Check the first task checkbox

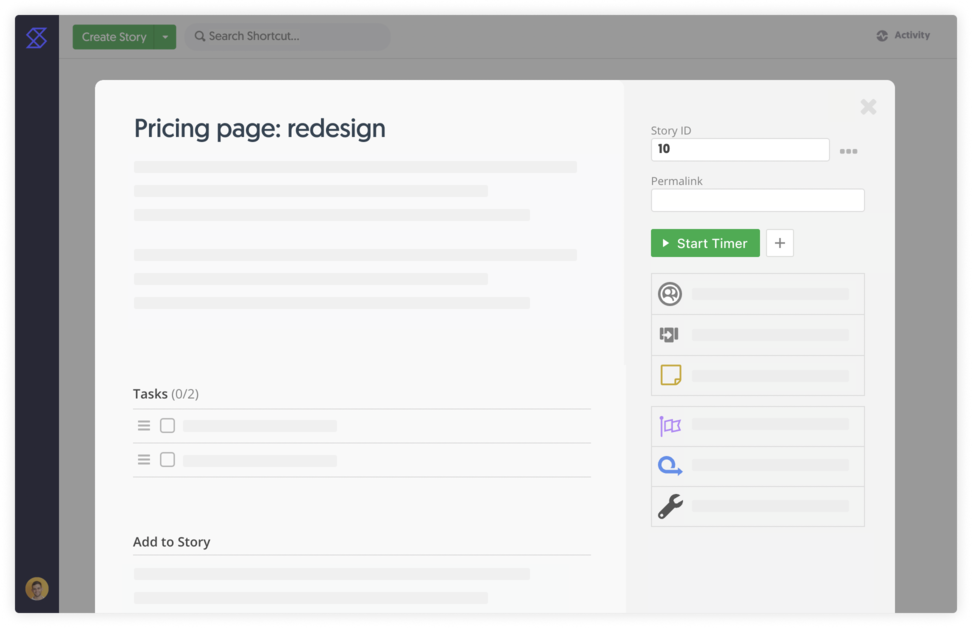(x=167, y=426)
